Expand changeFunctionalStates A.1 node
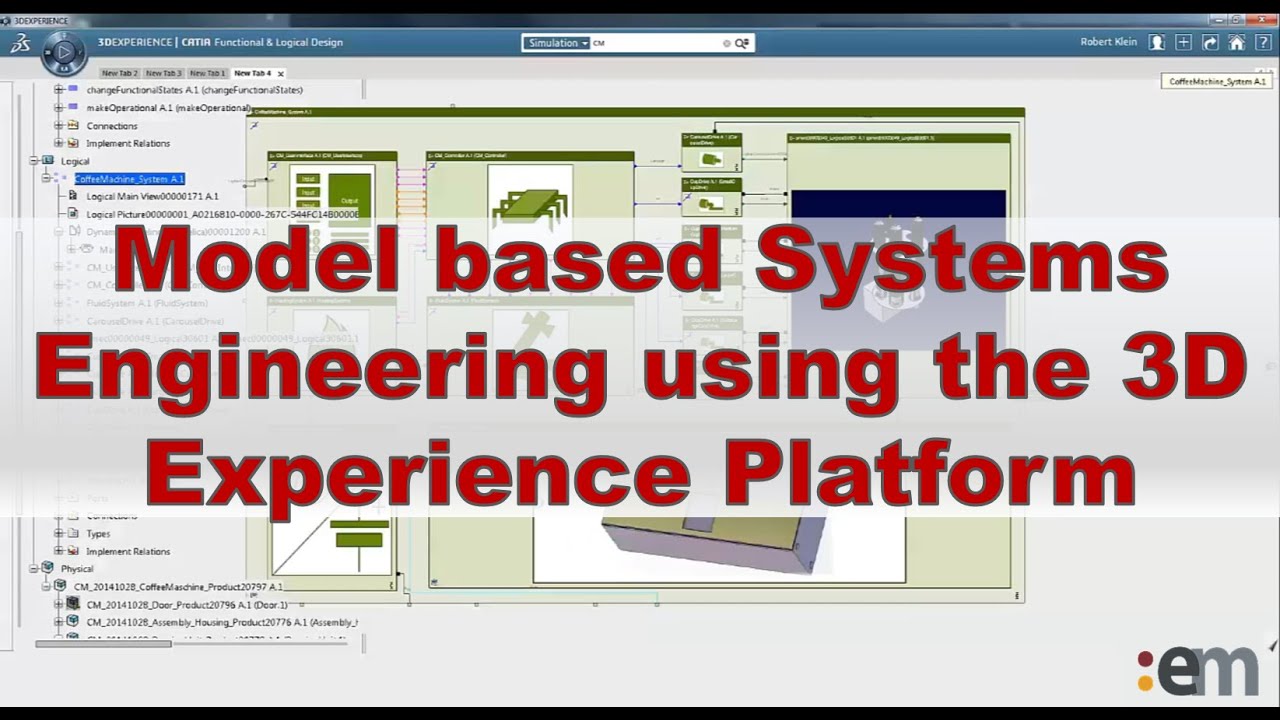The height and width of the screenshot is (720, 1280). click(x=58, y=90)
